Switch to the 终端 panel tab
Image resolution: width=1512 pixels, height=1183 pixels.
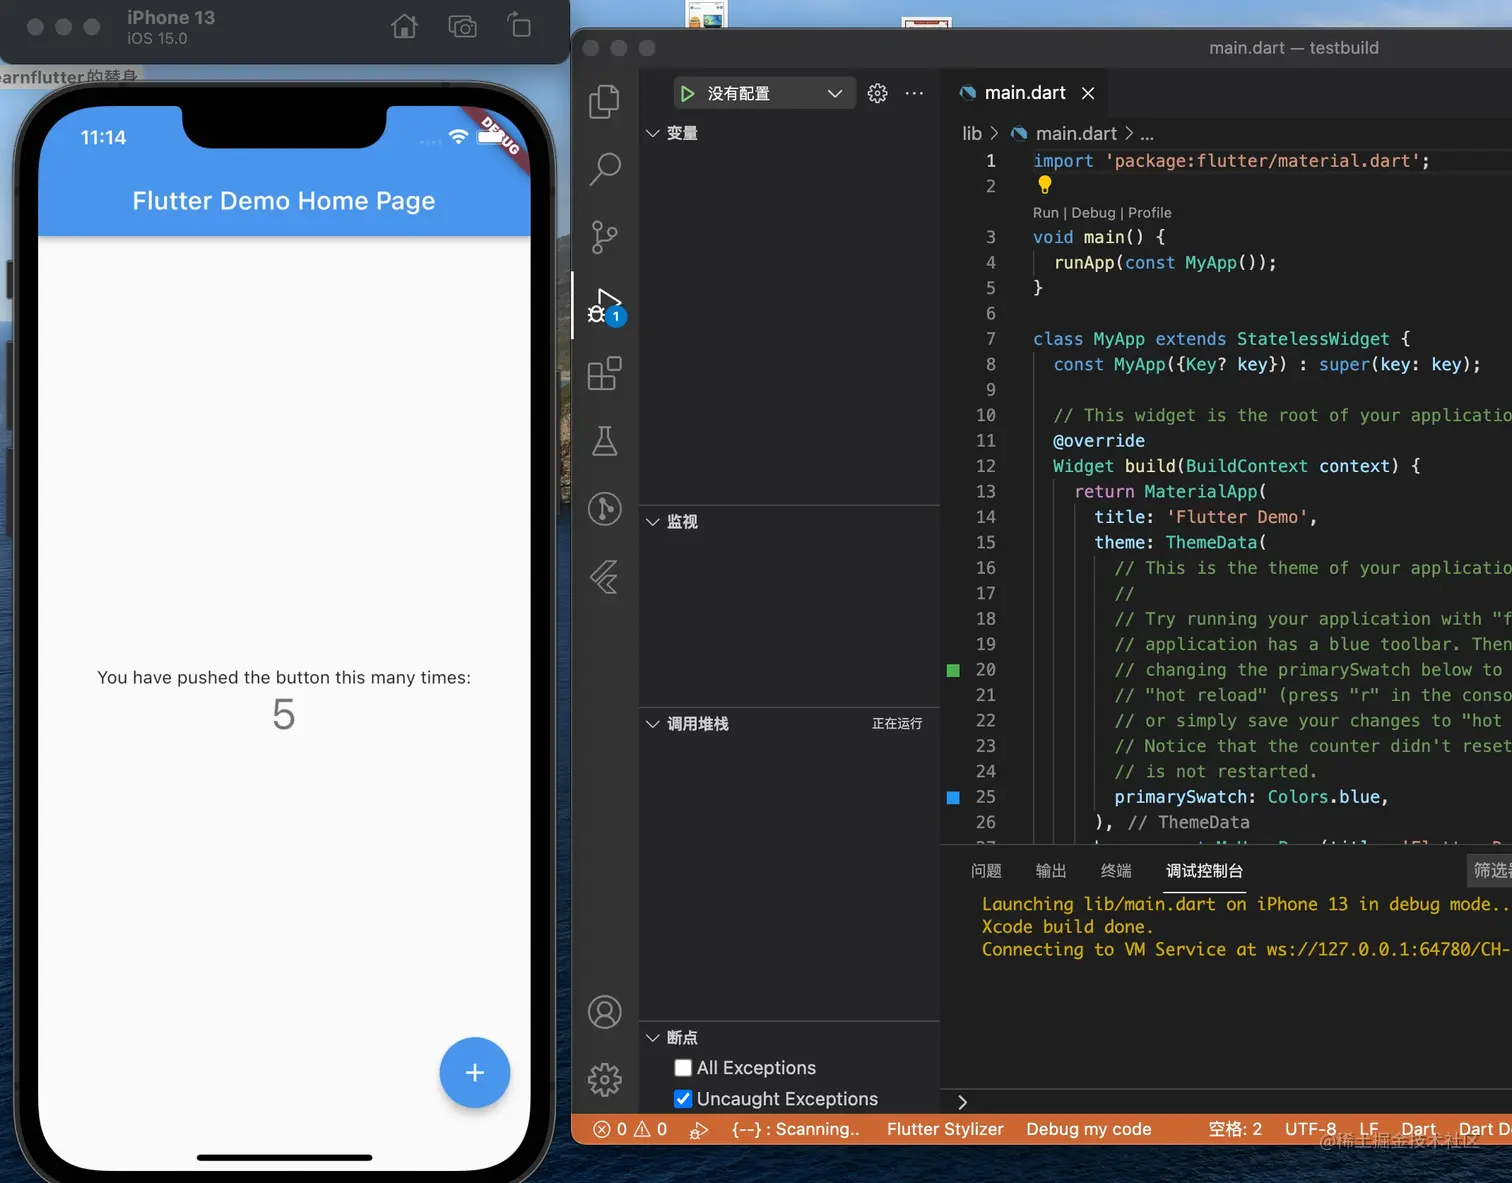1116,871
